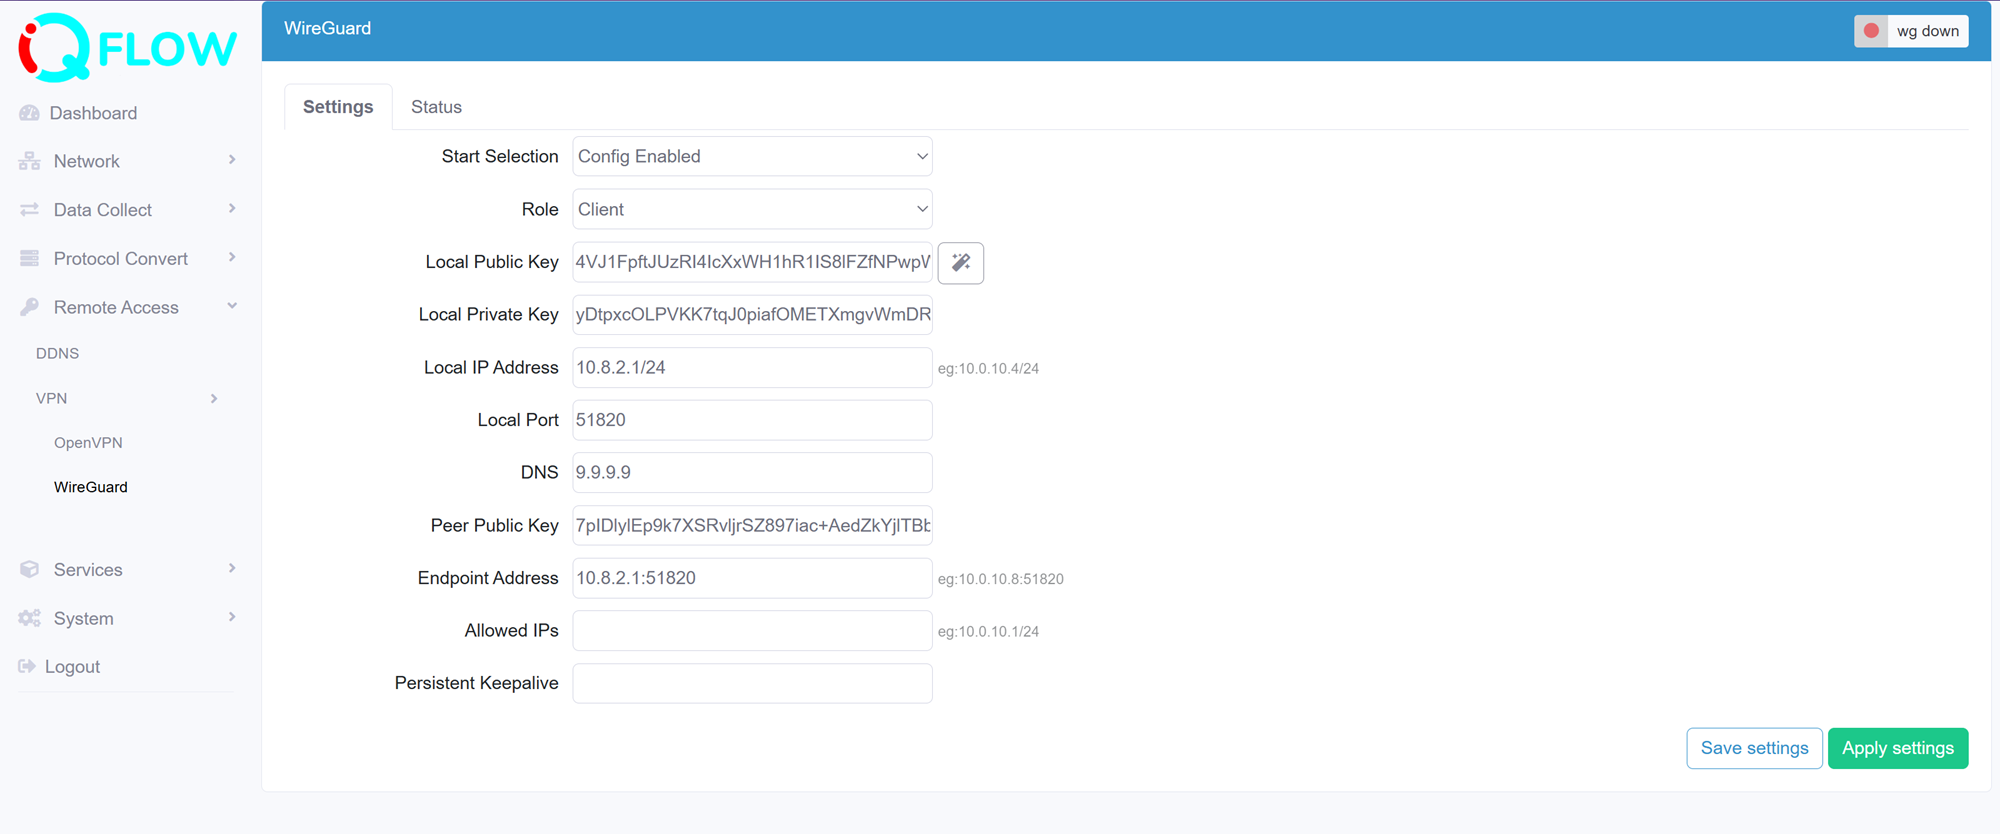Click the Dashboard gauge icon
This screenshot has width=2000, height=834.
point(29,113)
